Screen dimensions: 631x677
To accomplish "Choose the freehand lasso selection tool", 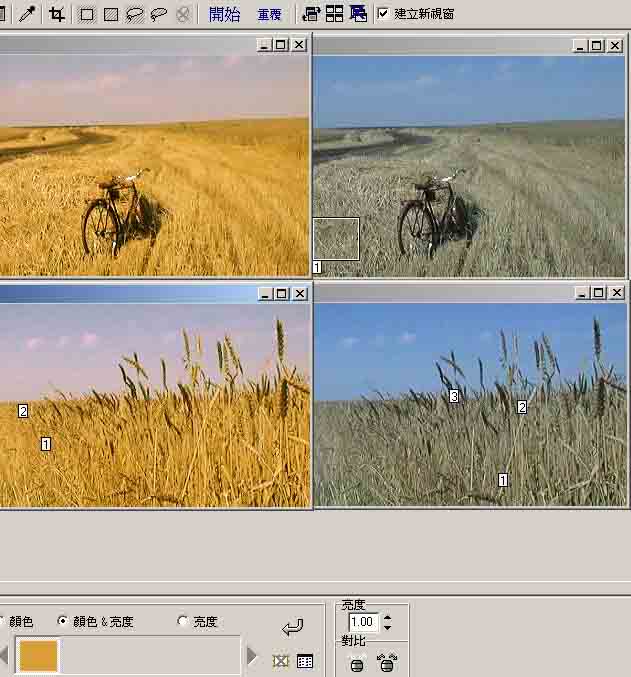I will pyautogui.click(x=135, y=14).
